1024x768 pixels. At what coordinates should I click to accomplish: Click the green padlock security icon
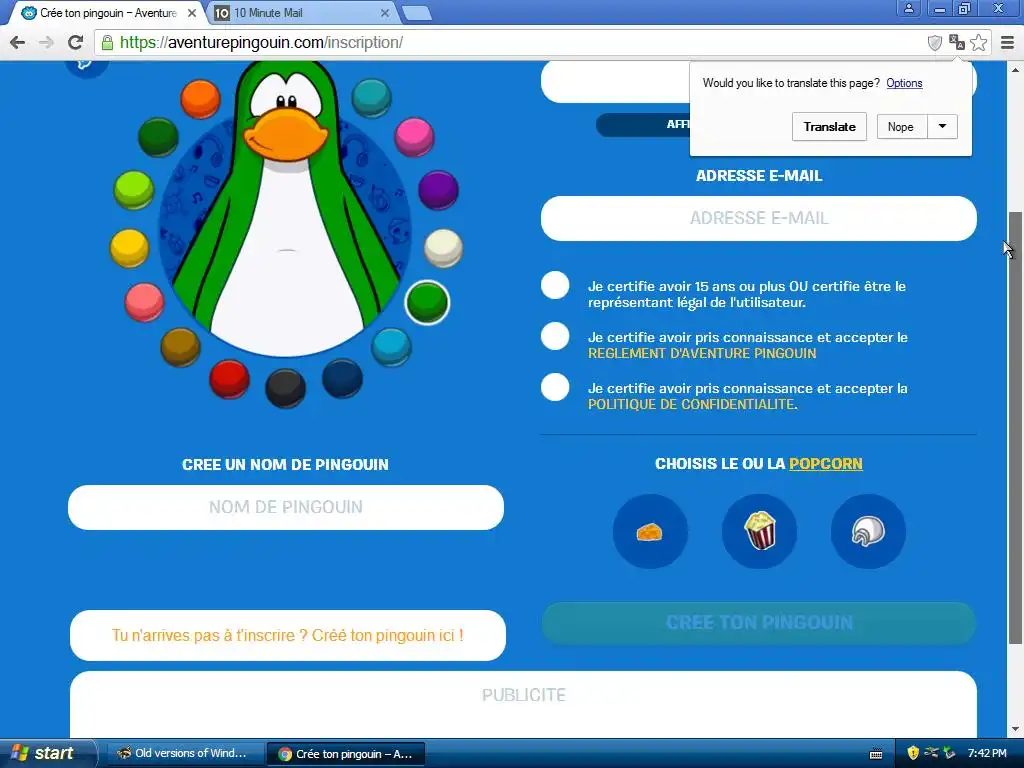pos(107,43)
